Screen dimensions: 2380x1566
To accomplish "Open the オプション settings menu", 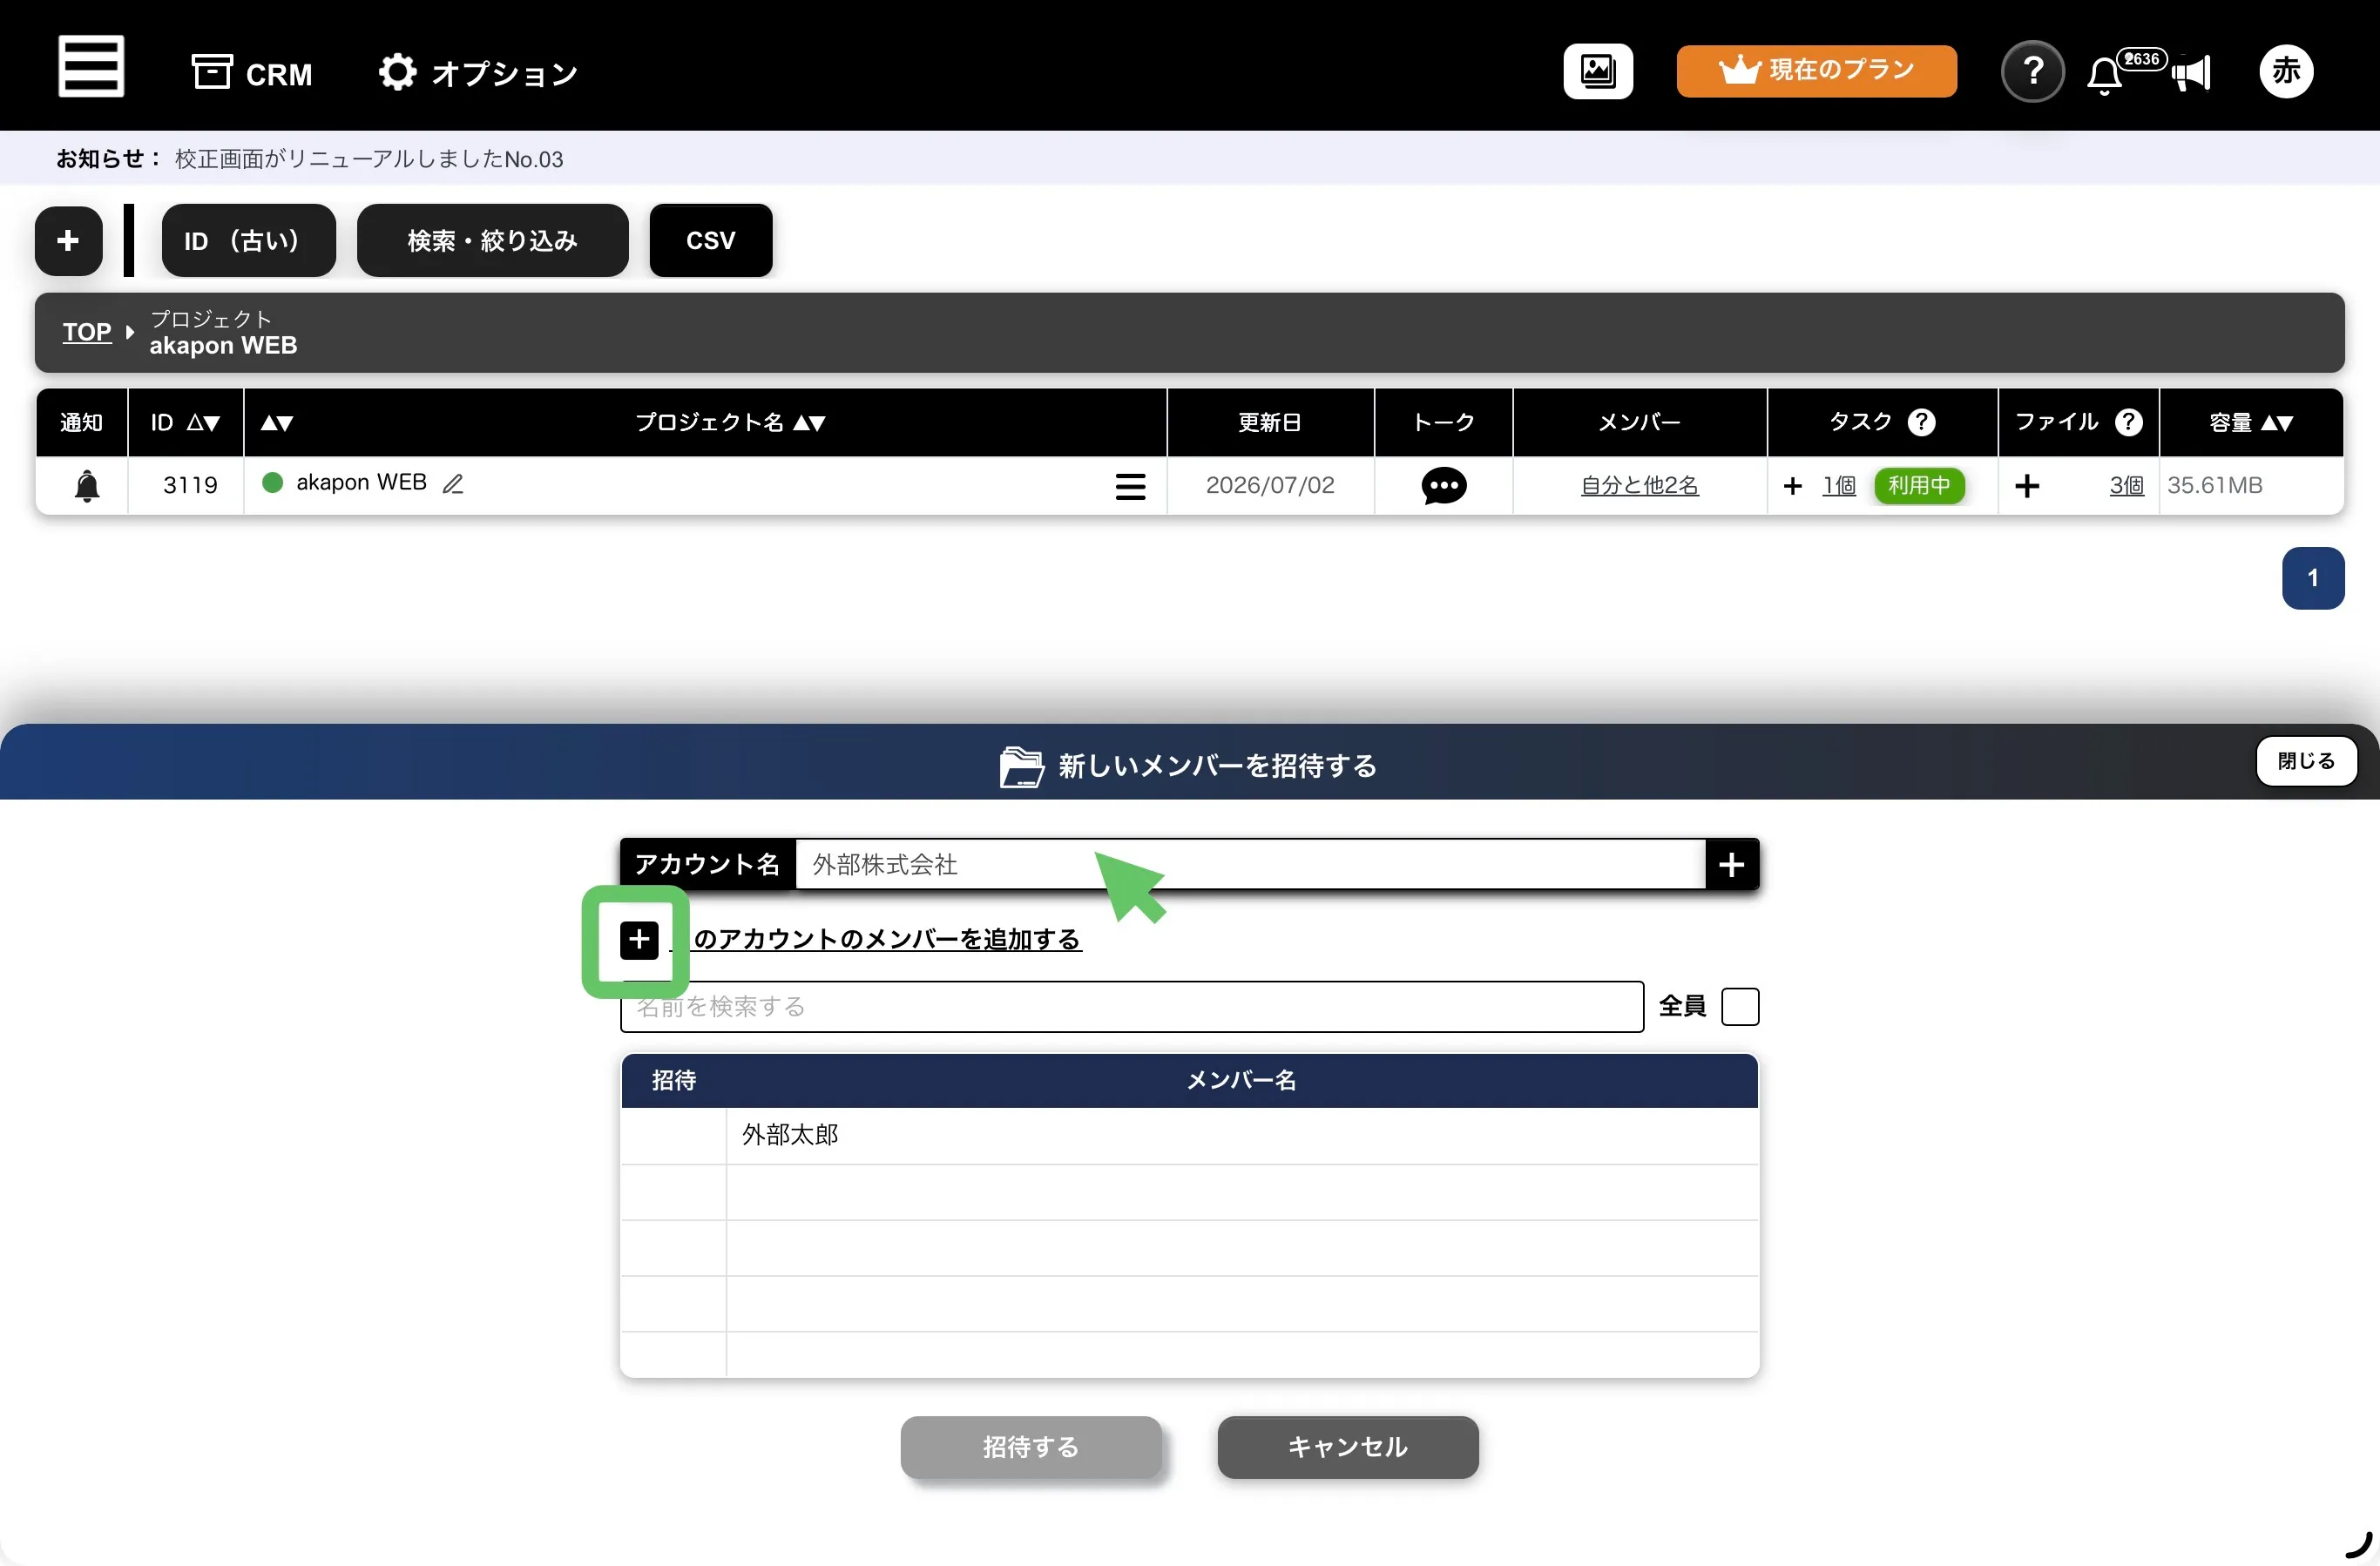I will pos(478,73).
